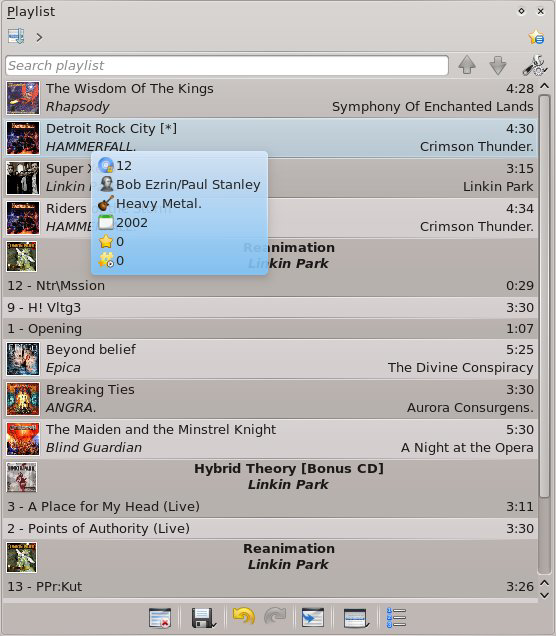Viewport: 556px width, 636px height.
Task: Select track 9 - H! Vltg3
Action: pos(270,307)
